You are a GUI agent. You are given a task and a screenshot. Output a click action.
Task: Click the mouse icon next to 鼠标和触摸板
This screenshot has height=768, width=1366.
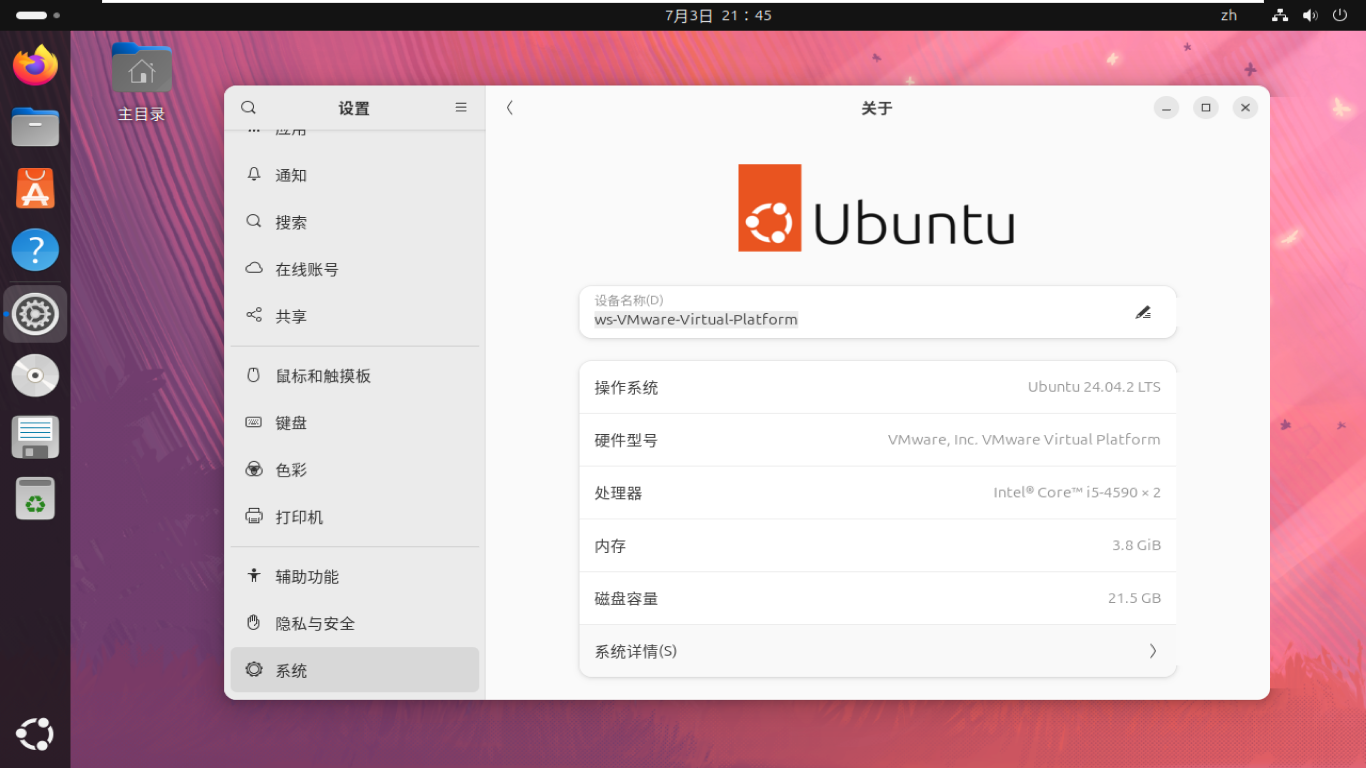click(254, 375)
